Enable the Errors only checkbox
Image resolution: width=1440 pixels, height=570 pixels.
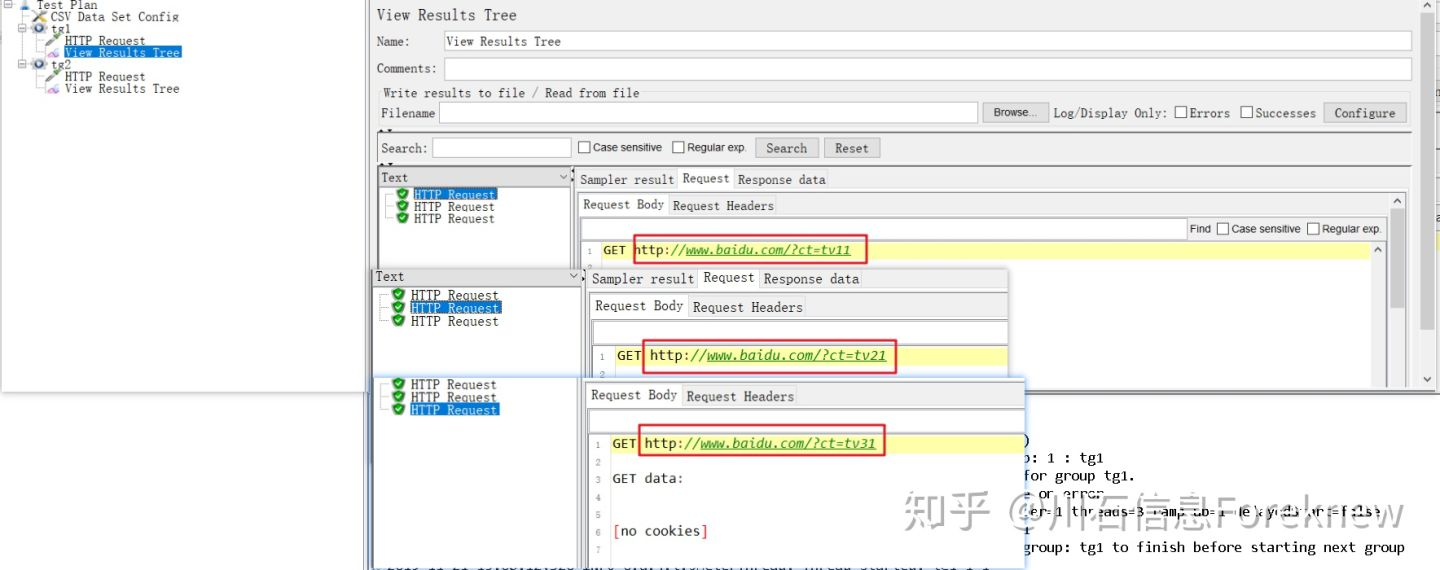pos(1181,112)
